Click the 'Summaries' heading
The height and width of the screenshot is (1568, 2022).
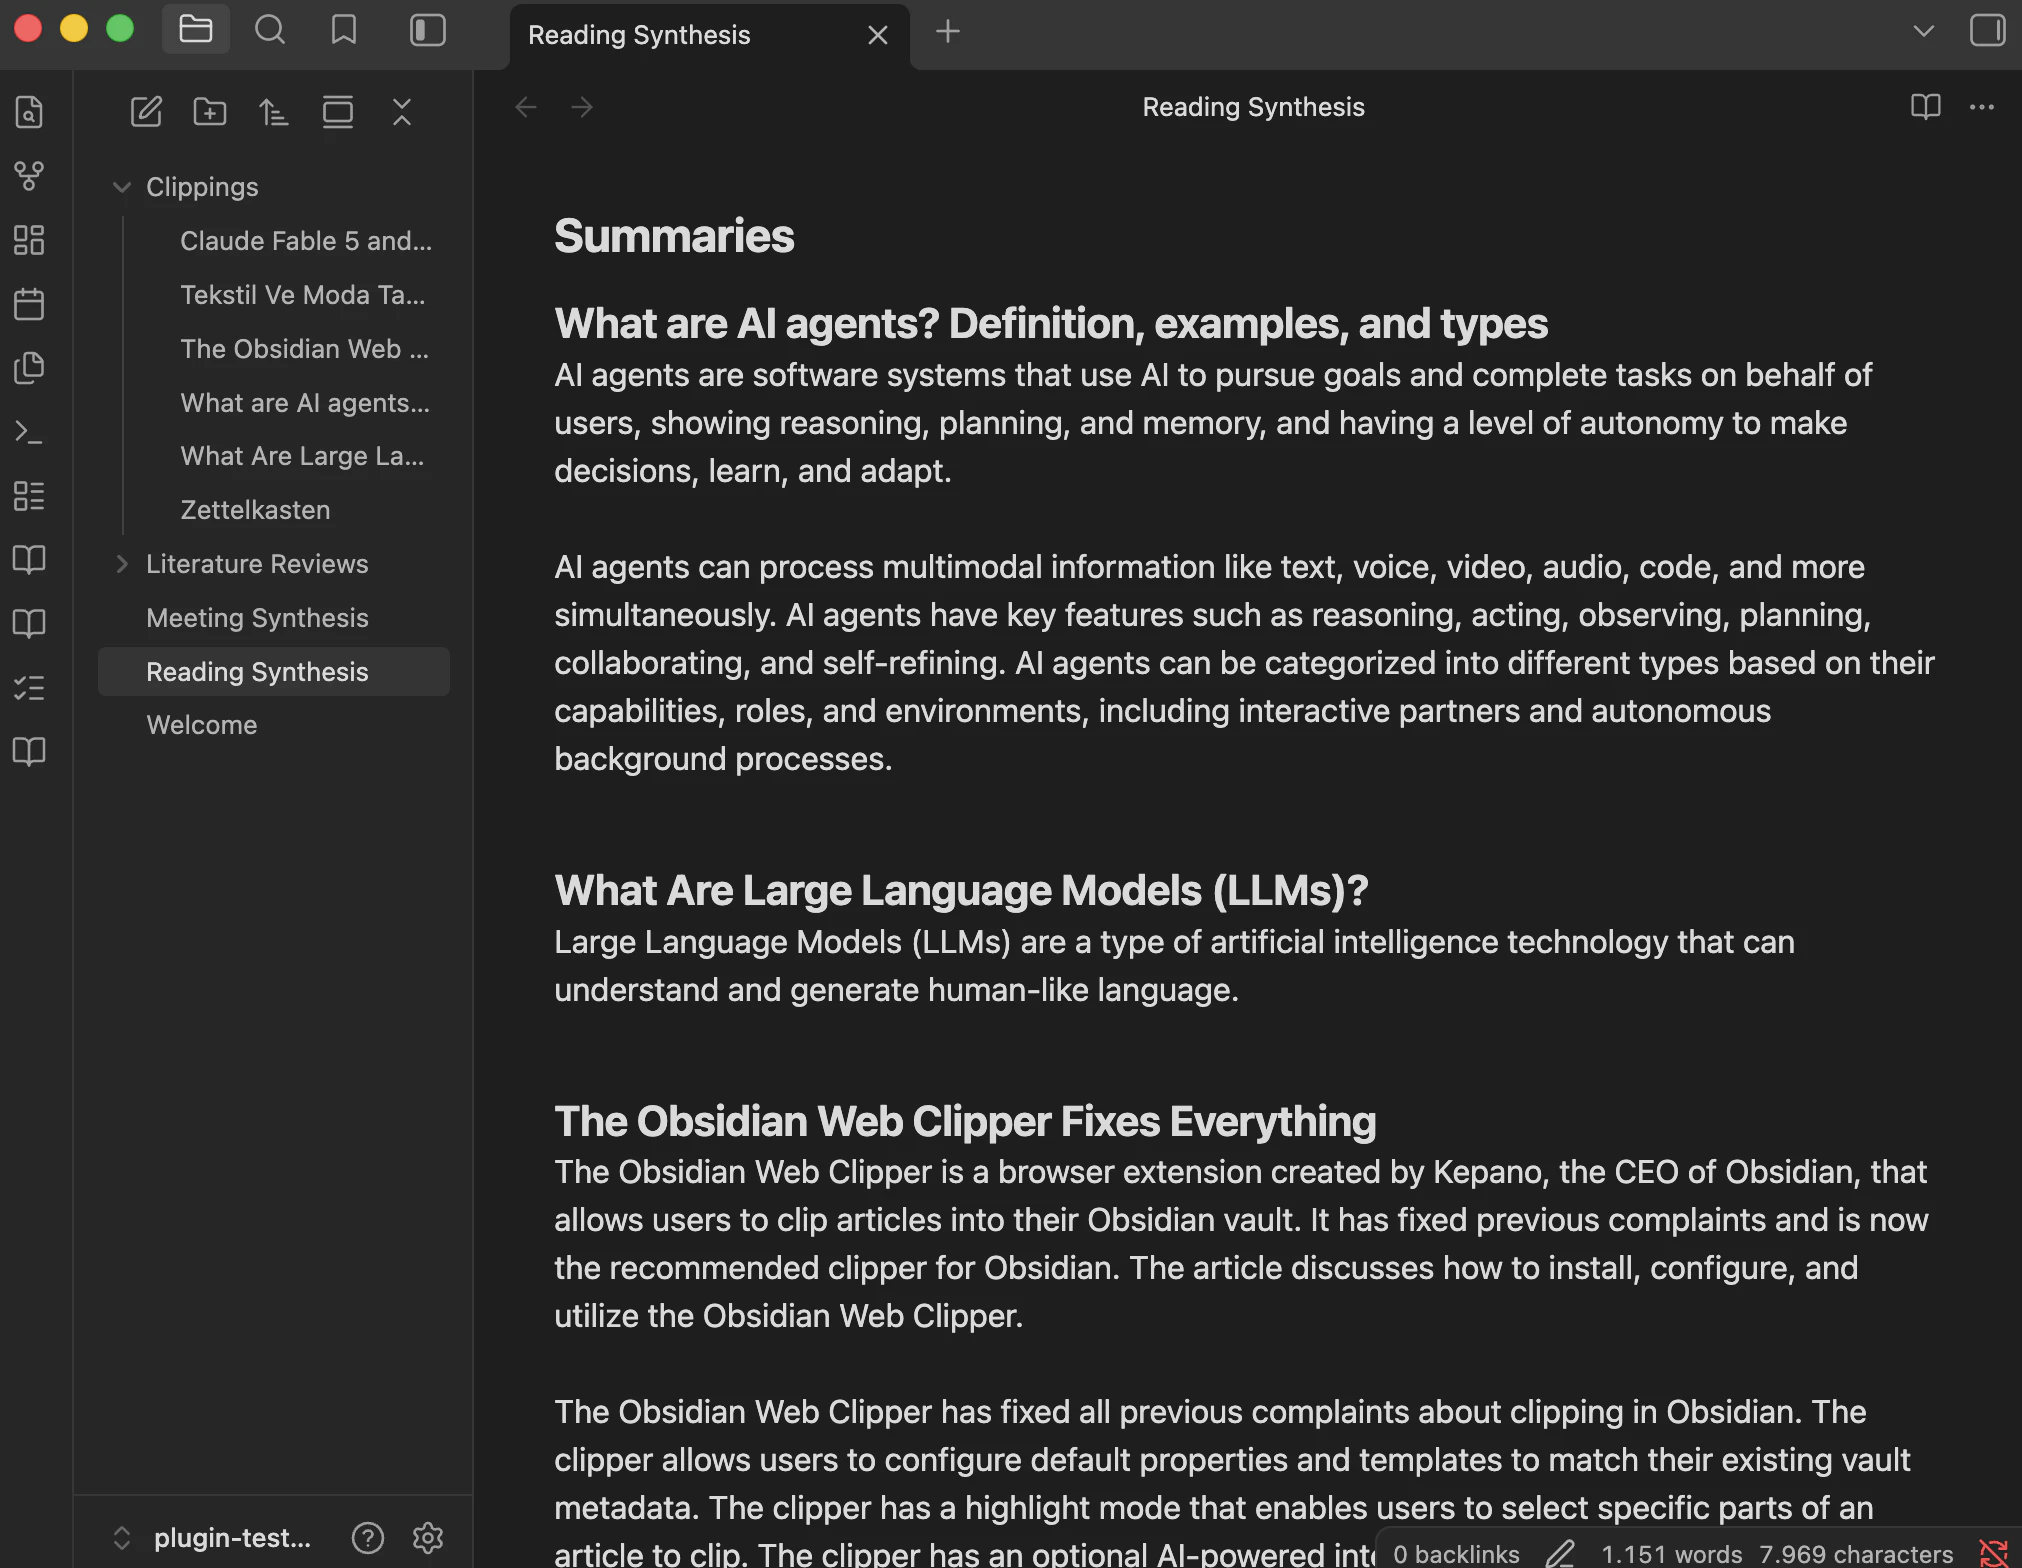[674, 237]
